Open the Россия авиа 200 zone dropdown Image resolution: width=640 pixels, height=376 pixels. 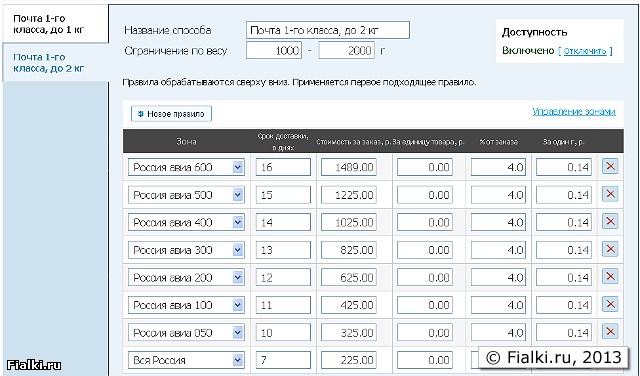[186, 278]
